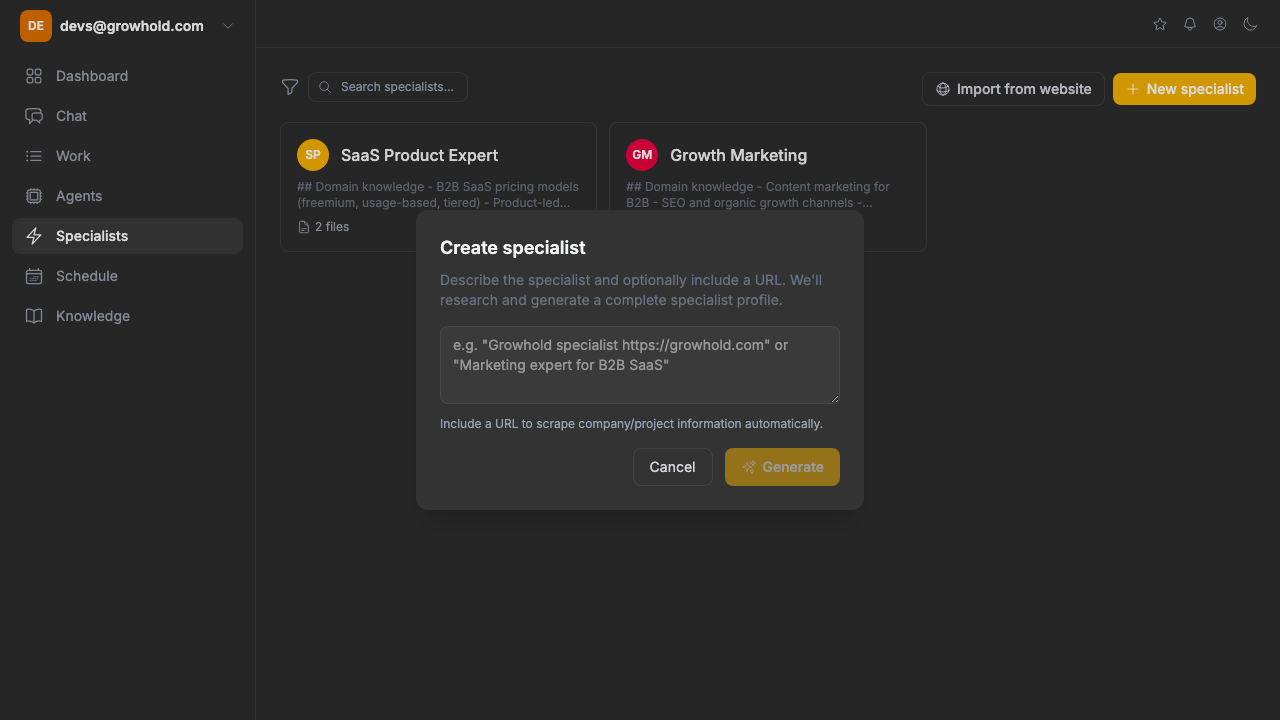Open the Dashboard grid icon
This screenshot has width=1280, height=720.
[x=34, y=75]
